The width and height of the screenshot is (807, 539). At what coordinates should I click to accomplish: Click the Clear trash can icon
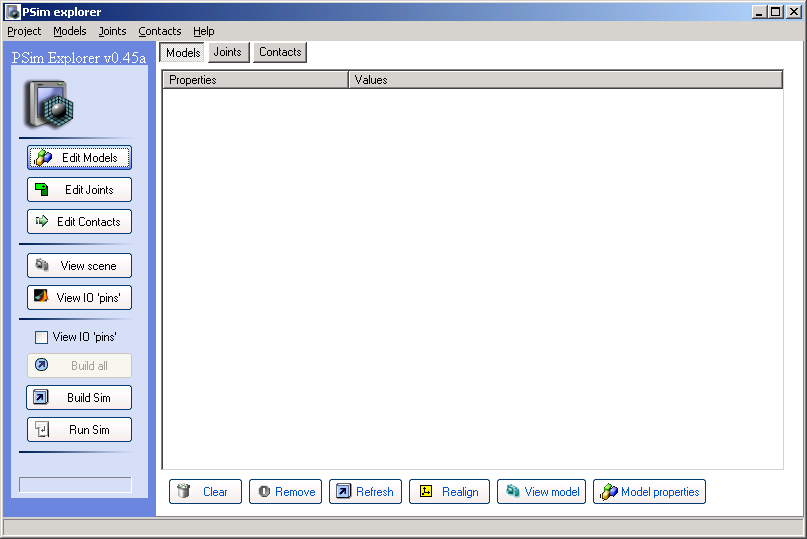184,492
